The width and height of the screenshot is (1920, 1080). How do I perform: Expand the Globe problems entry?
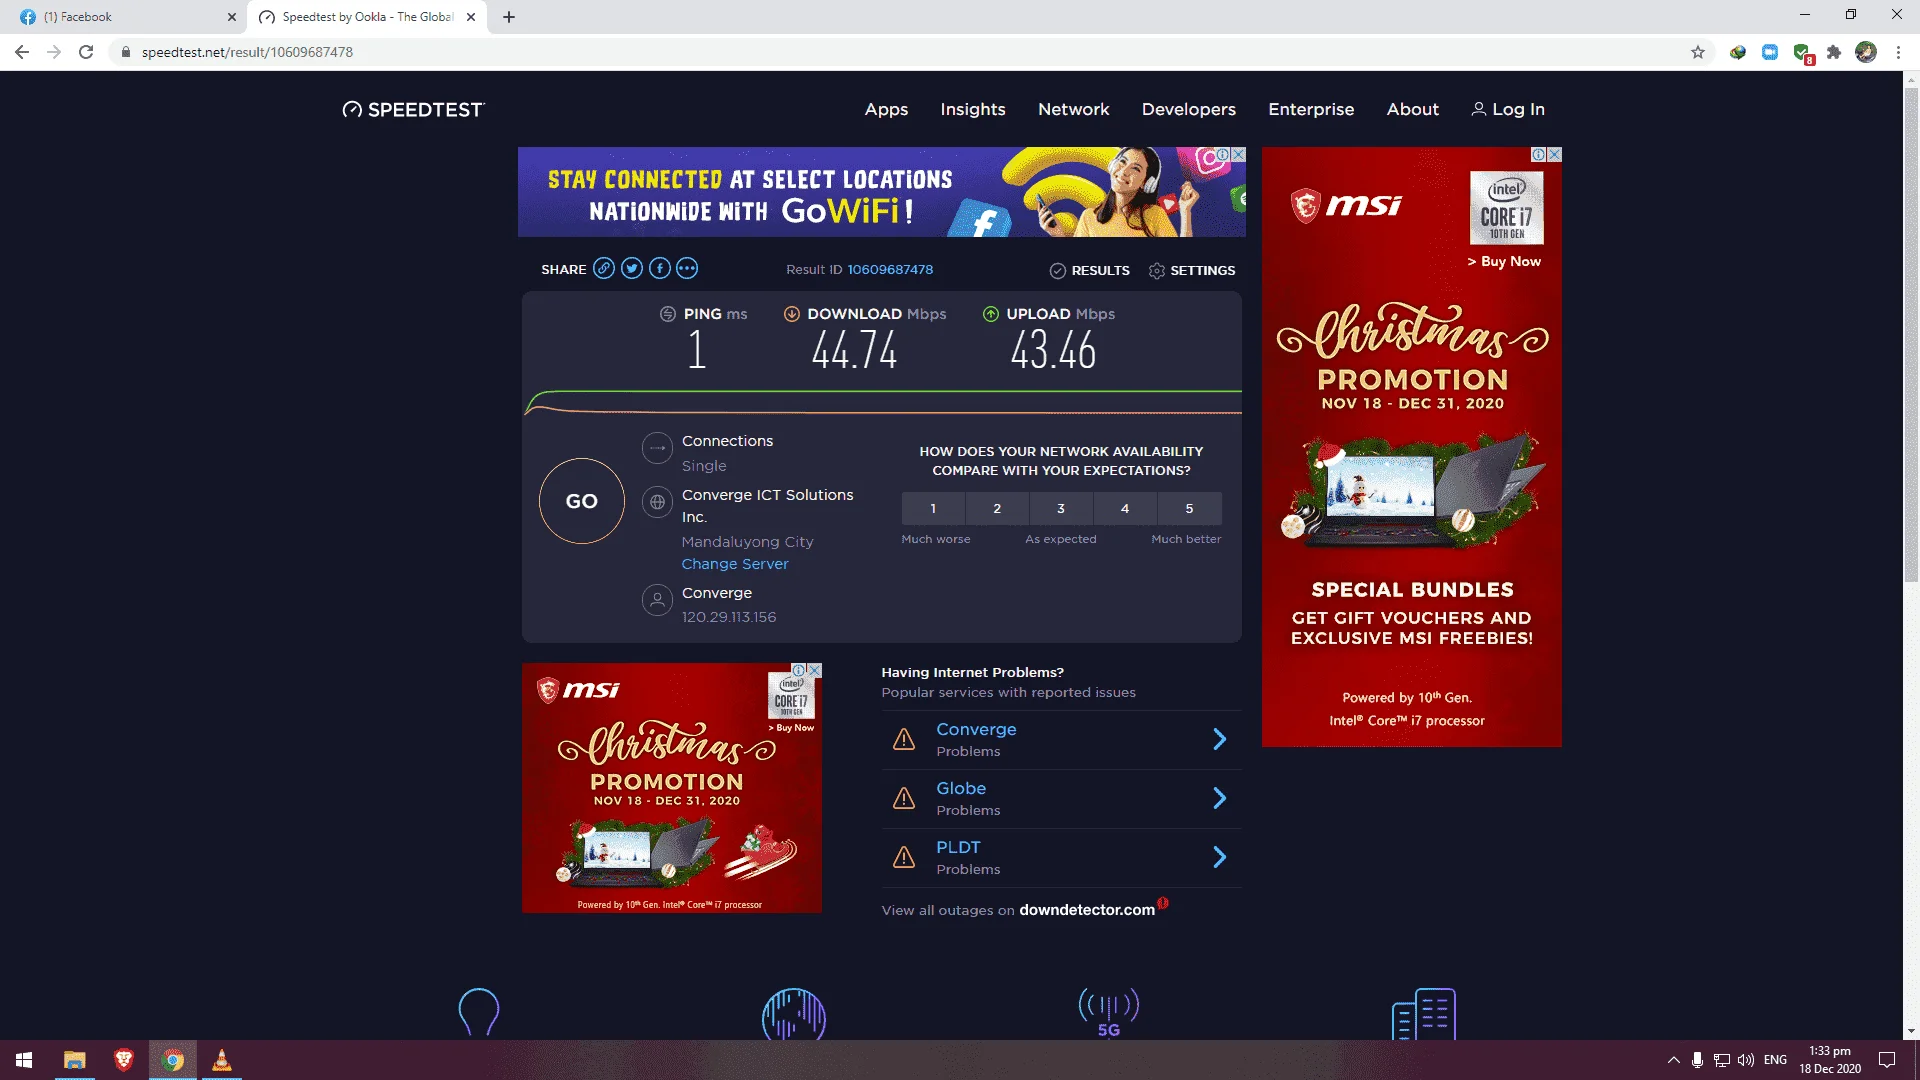click(x=1219, y=798)
